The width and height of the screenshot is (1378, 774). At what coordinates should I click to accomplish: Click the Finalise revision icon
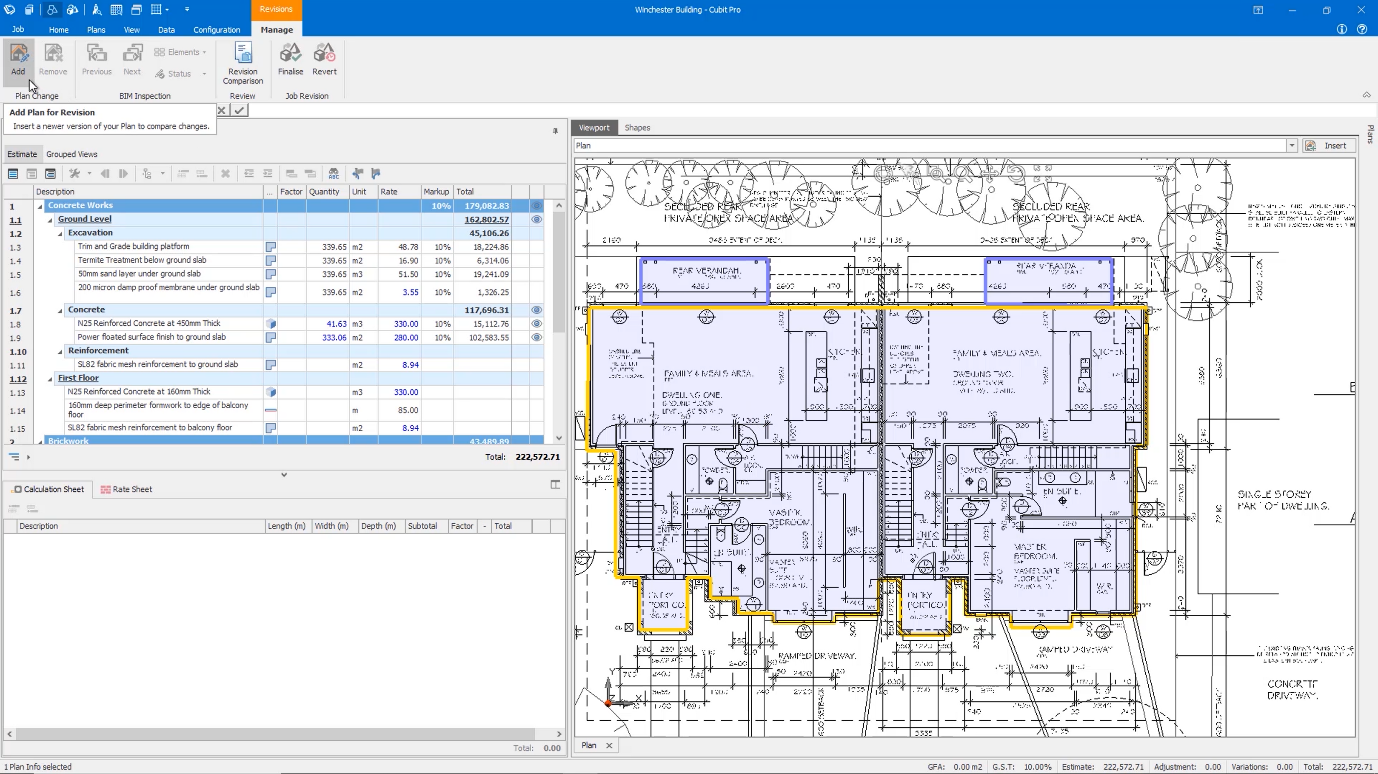(x=290, y=60)
